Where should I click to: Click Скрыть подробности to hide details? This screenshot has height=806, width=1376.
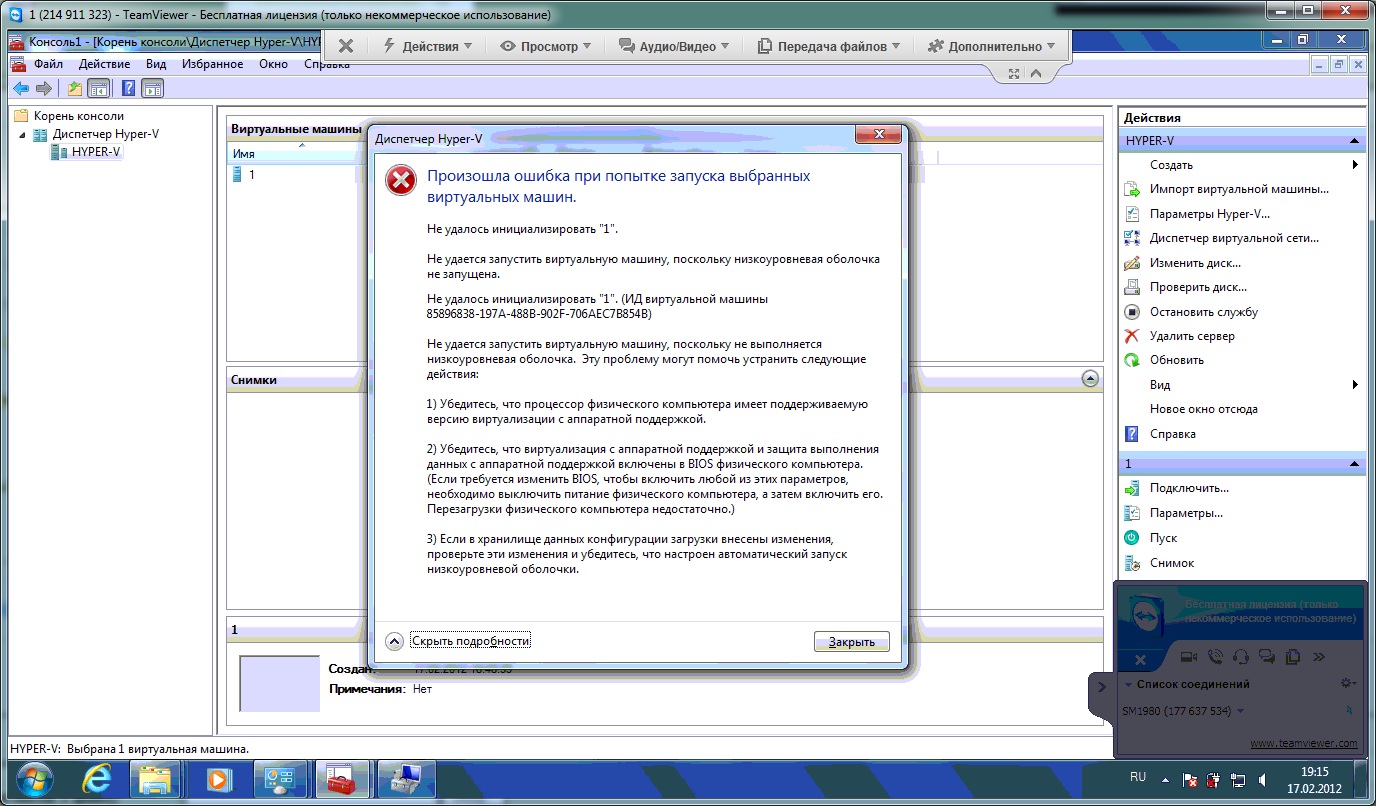coord(470,641)
